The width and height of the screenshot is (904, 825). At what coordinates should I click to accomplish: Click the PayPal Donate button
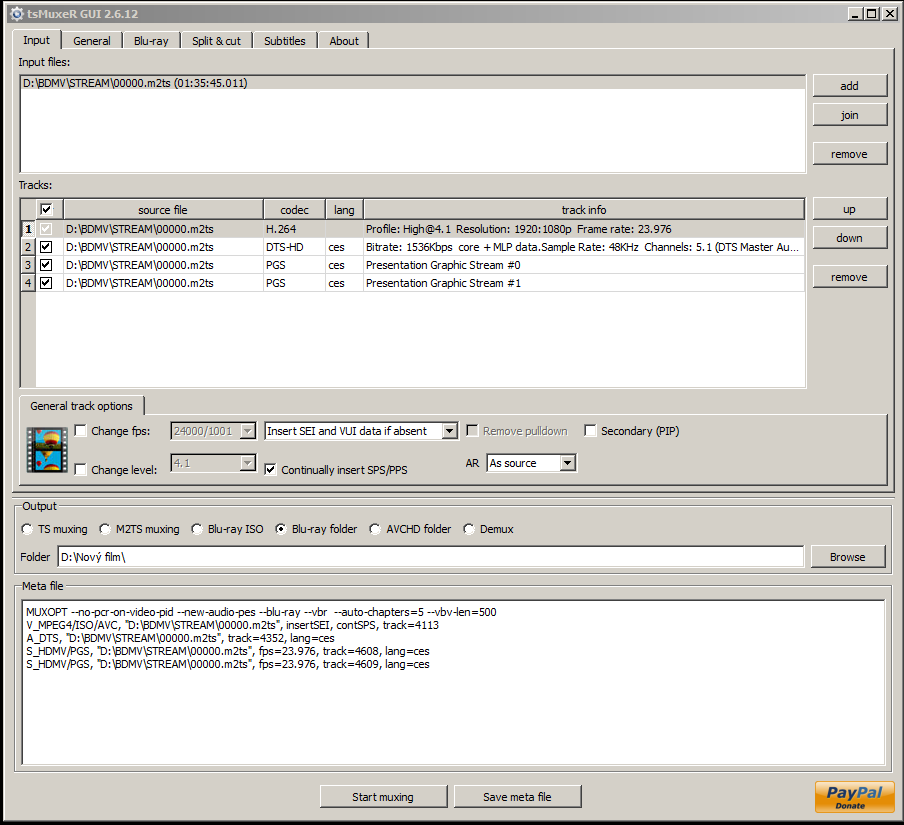tap(854, 797)
